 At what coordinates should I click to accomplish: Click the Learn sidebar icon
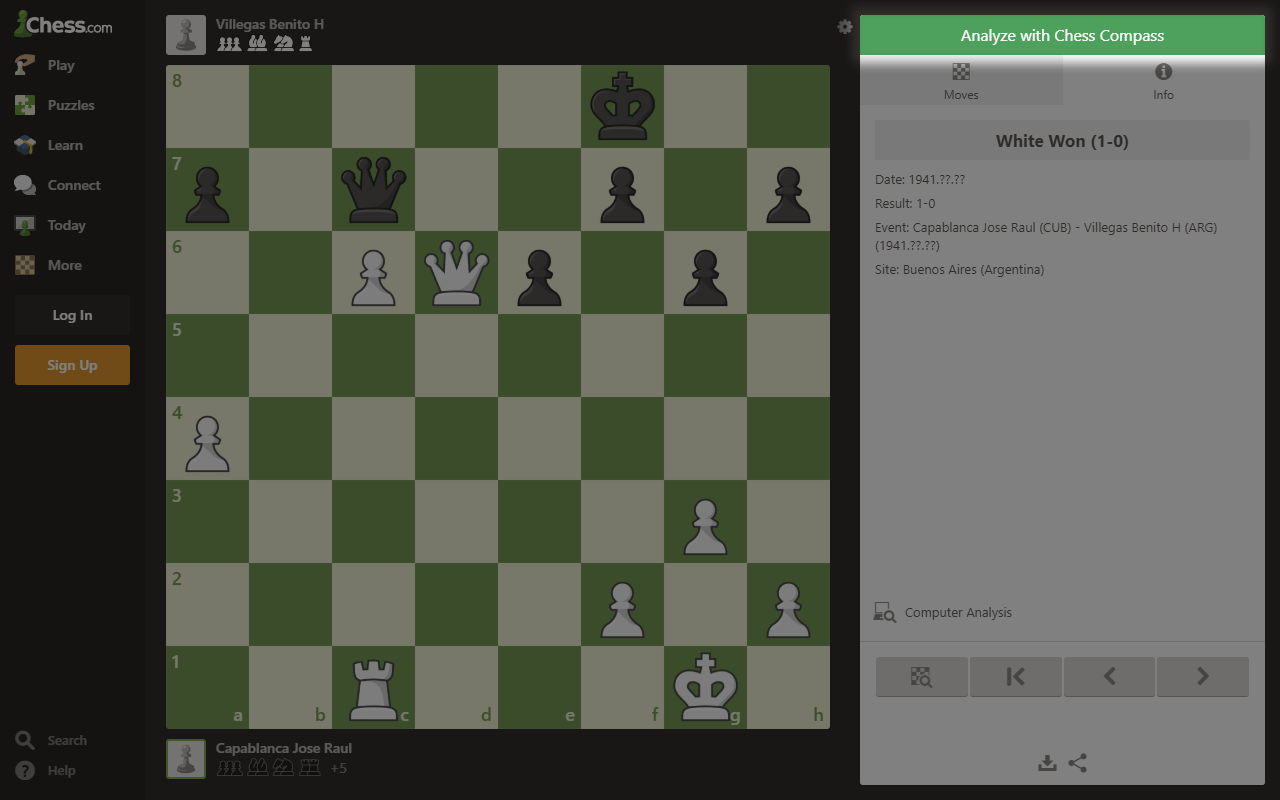(x=25, y=145)
